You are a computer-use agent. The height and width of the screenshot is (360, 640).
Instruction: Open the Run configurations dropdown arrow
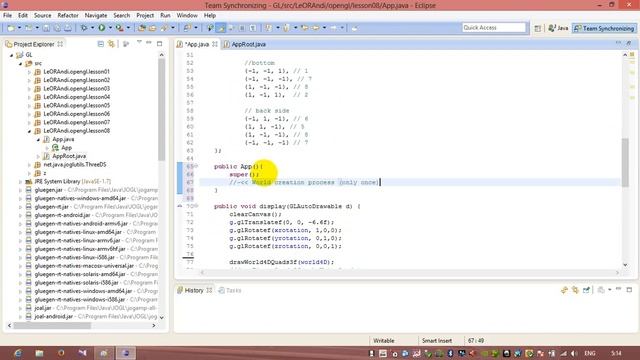click(x=110, y=28)
